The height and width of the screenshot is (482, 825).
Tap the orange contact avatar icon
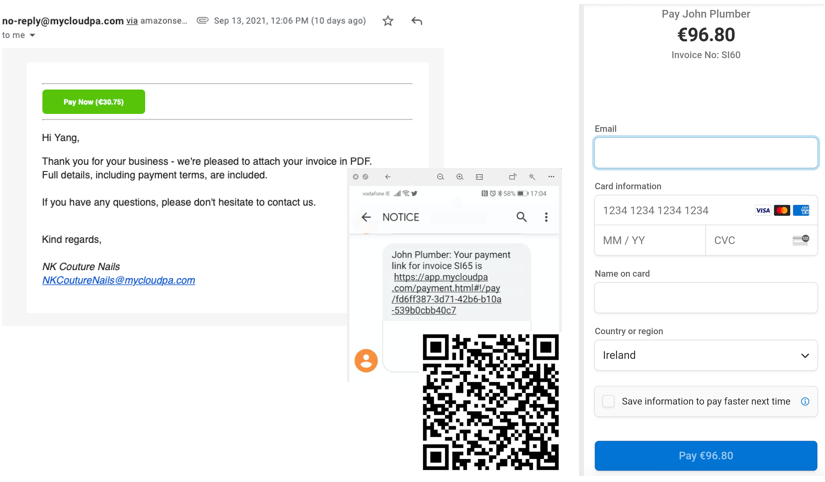(x=366, y=361)
